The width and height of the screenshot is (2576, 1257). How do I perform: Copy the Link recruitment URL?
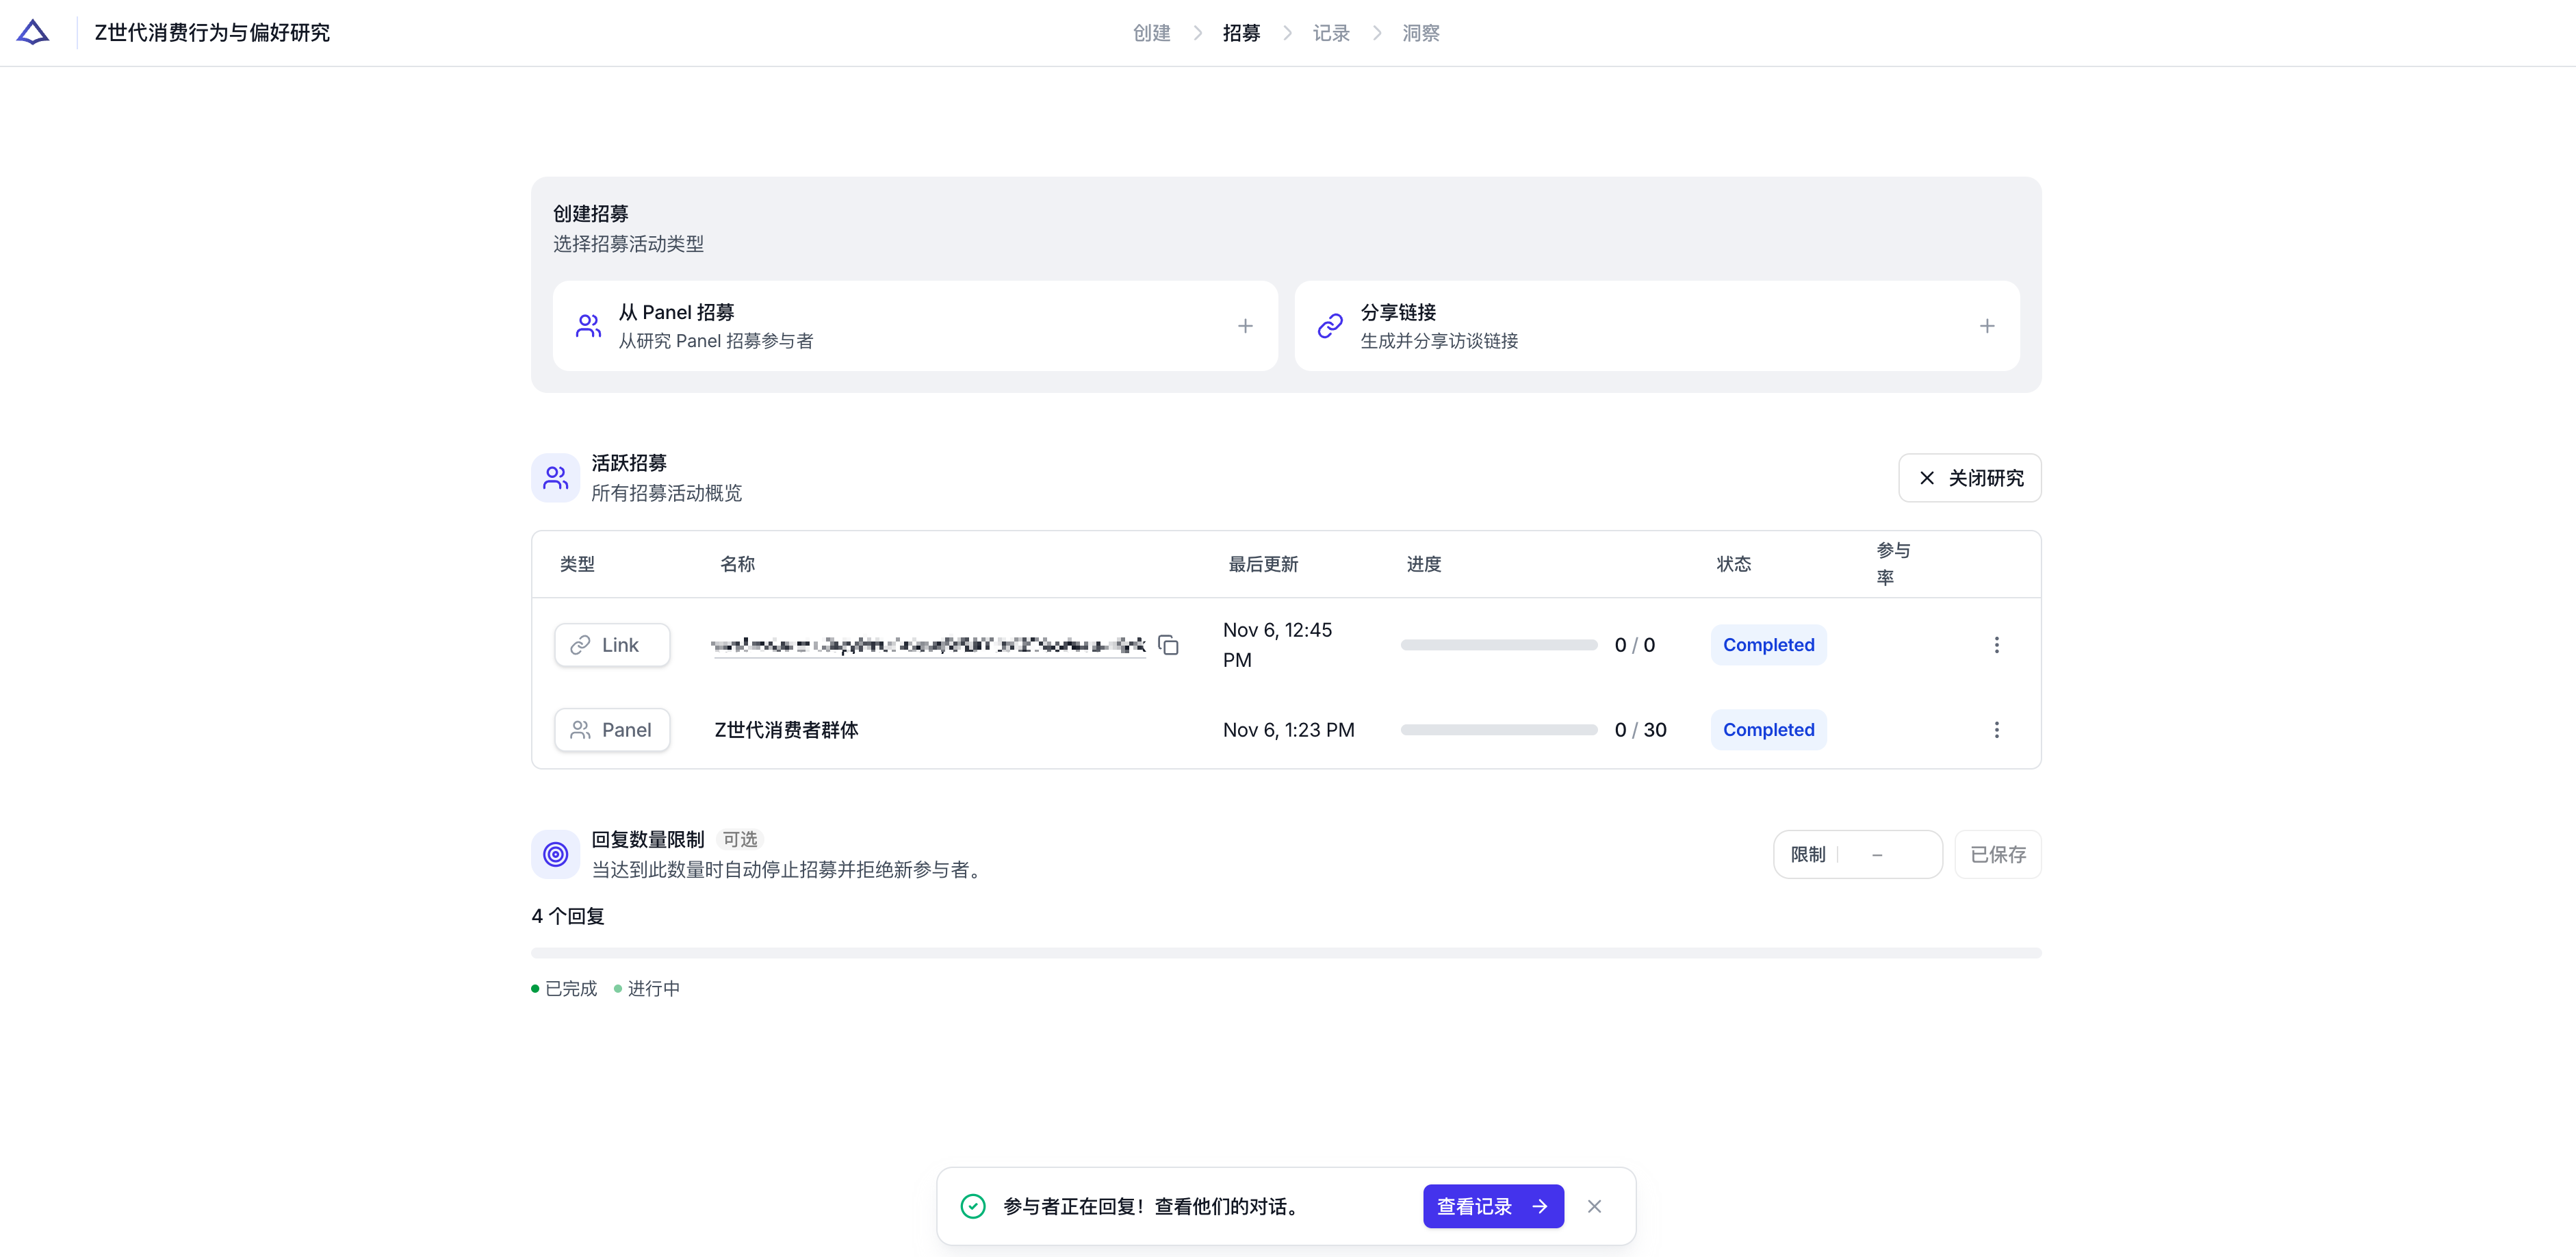coord(1168,645)
